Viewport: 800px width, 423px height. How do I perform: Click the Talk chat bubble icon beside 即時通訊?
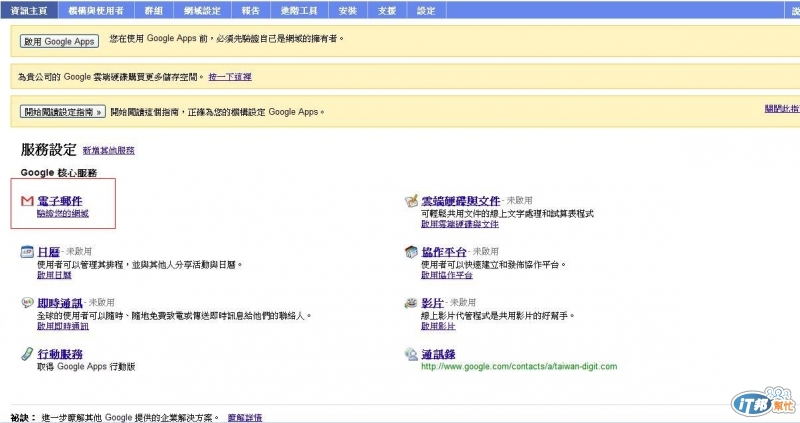point(27,303)
